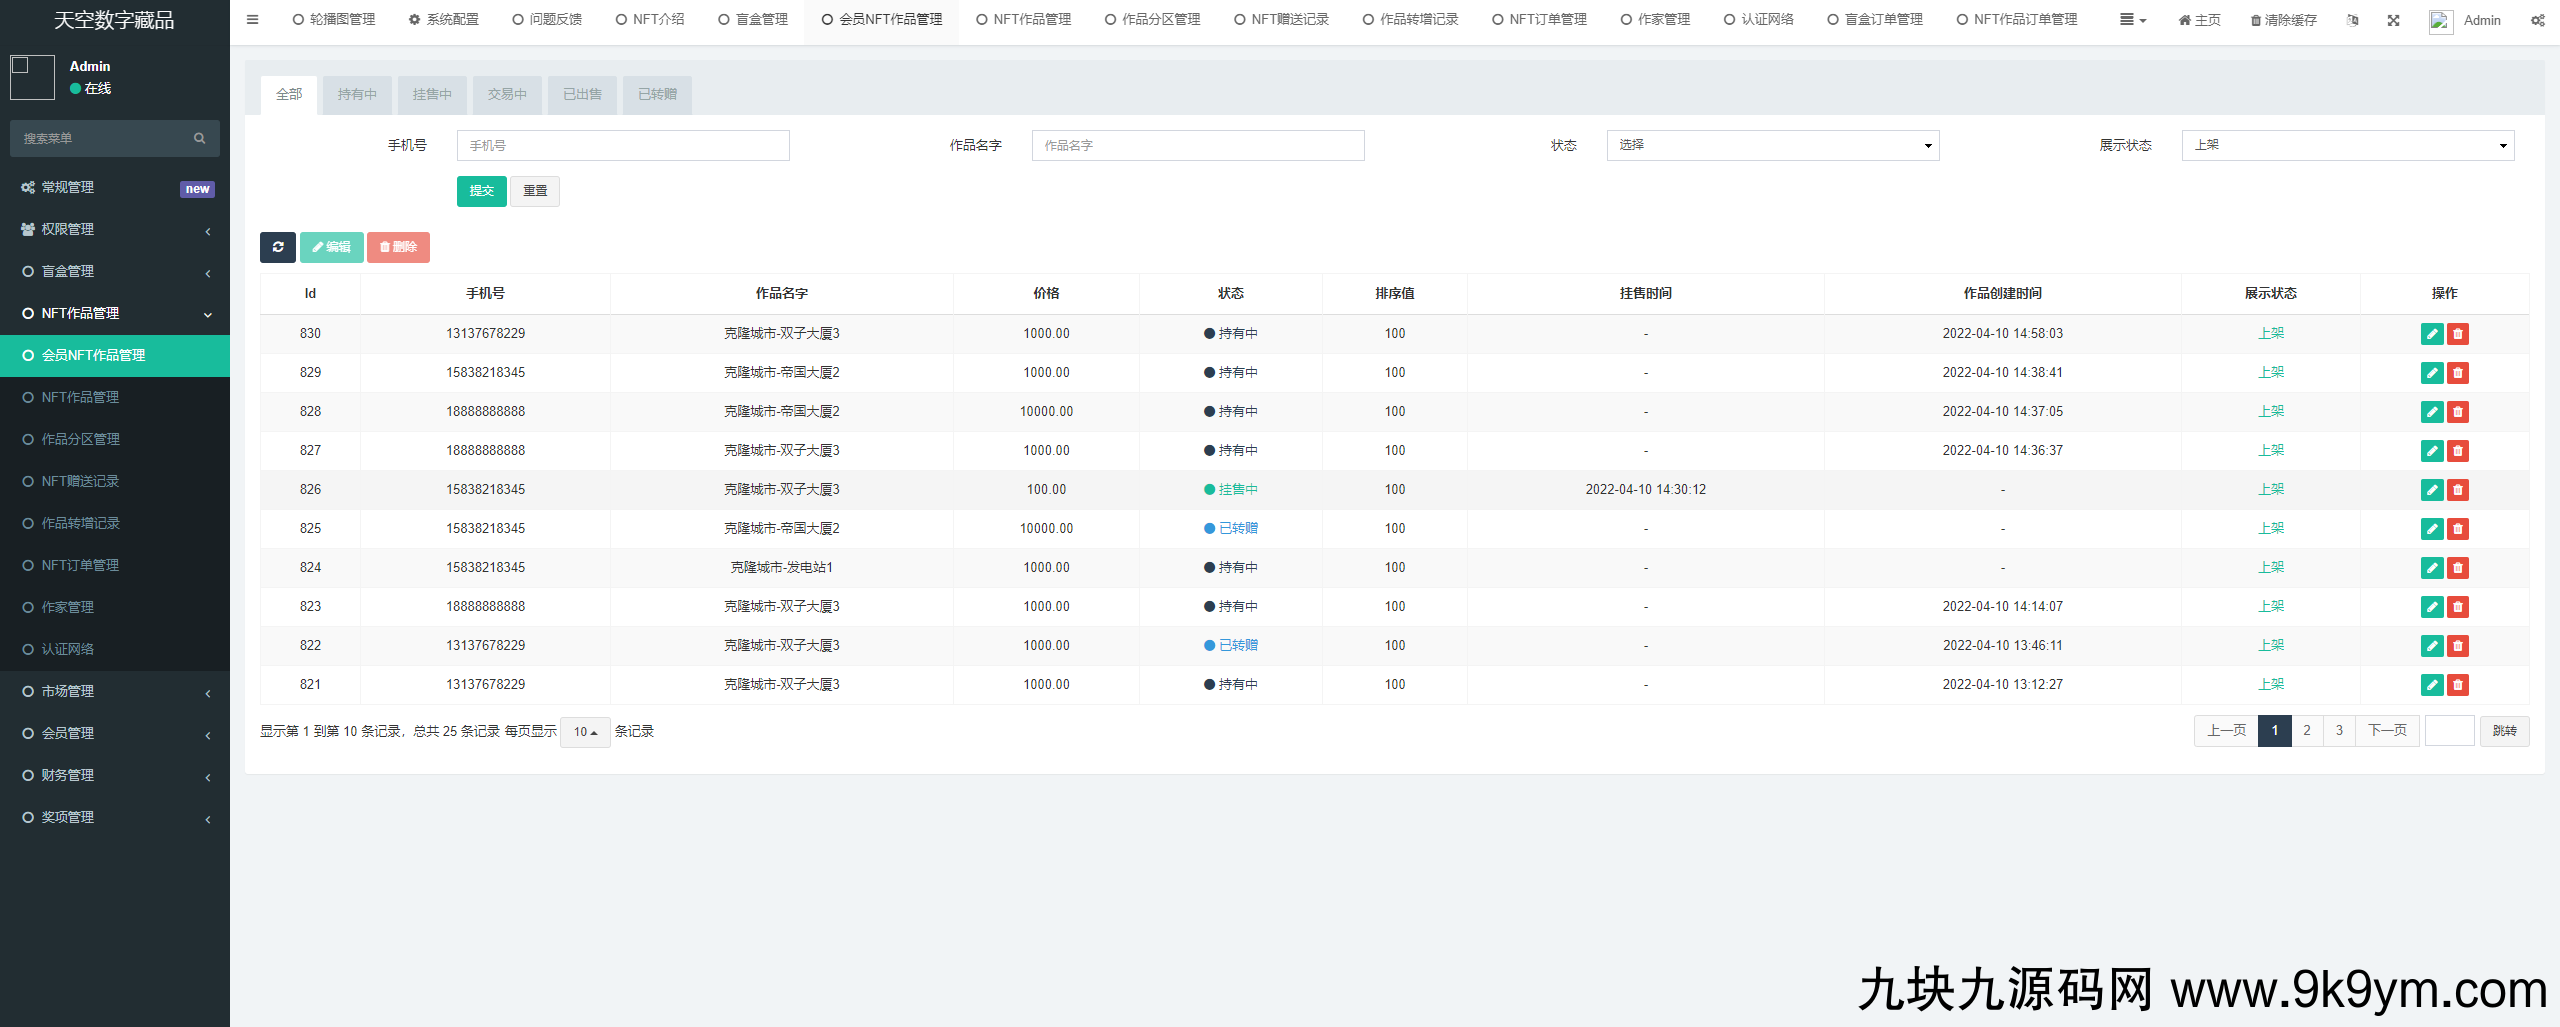This screenshot has height=1027, width=2560.
Task: Open the NFT订单管理 tab in top bar
Action: pyautogui.click(x=1539, y=20)
